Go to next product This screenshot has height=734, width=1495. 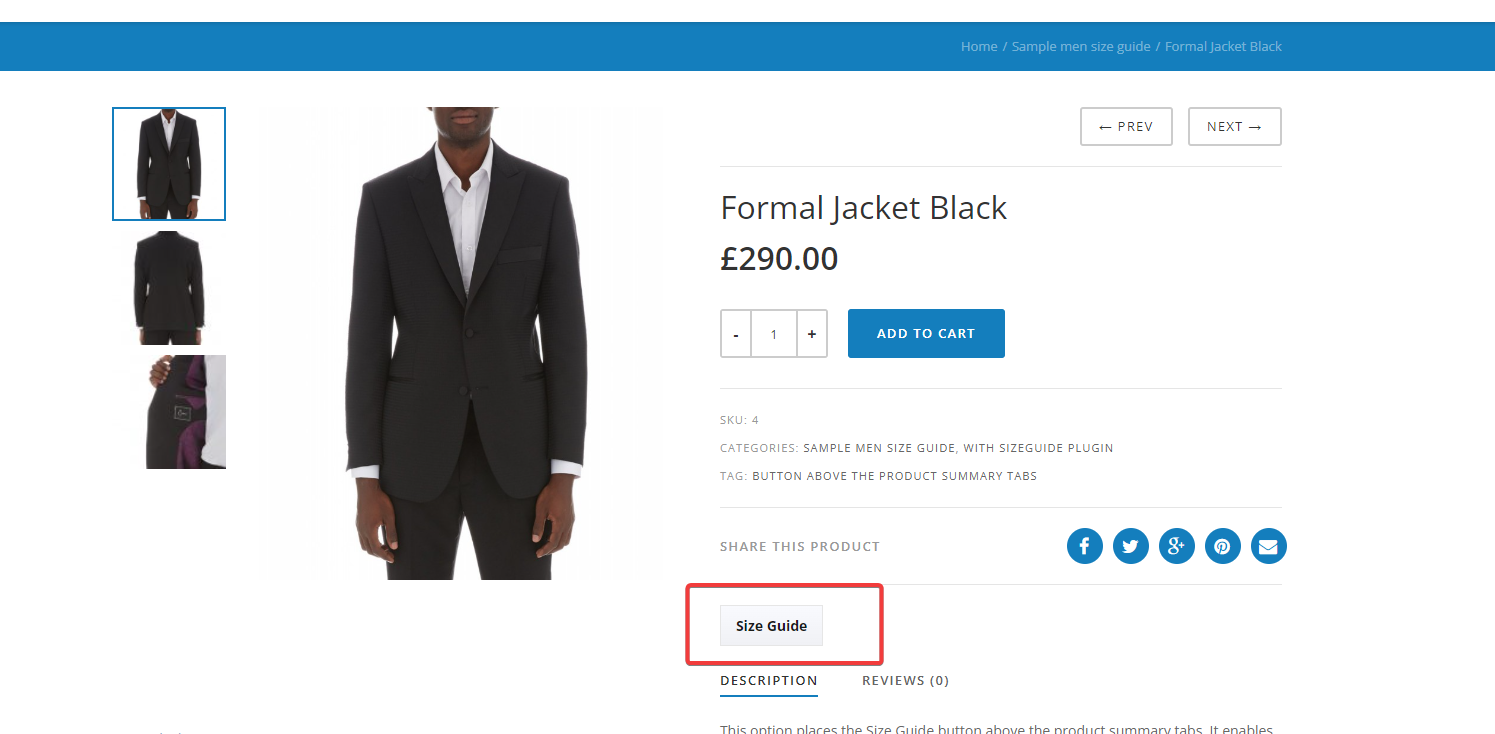tap(1234, 127)
